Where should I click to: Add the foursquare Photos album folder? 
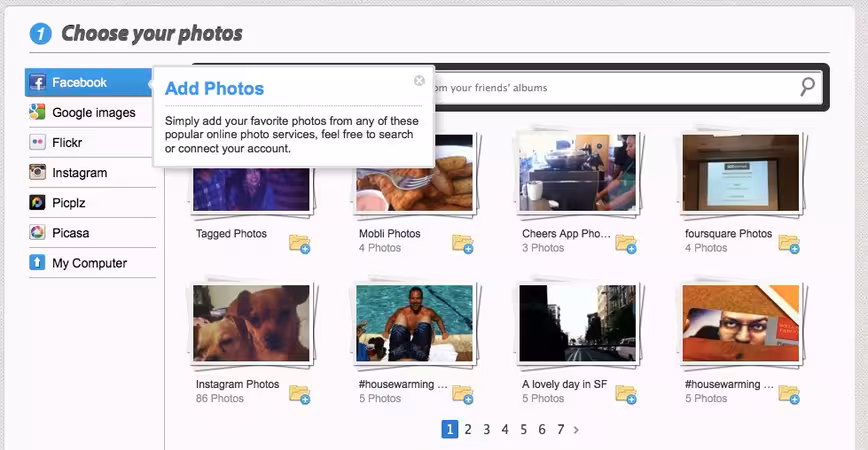pos(789,244)
